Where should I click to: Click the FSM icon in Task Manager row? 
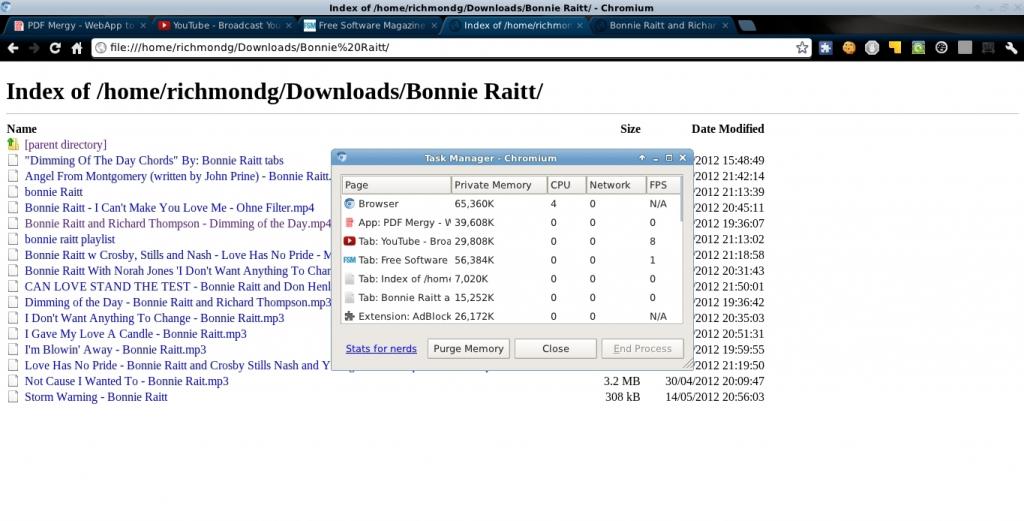tap(349, 260)
